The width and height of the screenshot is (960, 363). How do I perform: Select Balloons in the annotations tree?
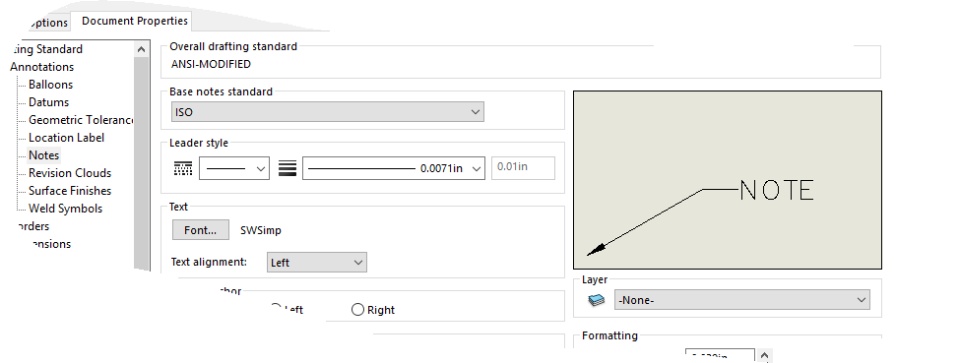50,84
